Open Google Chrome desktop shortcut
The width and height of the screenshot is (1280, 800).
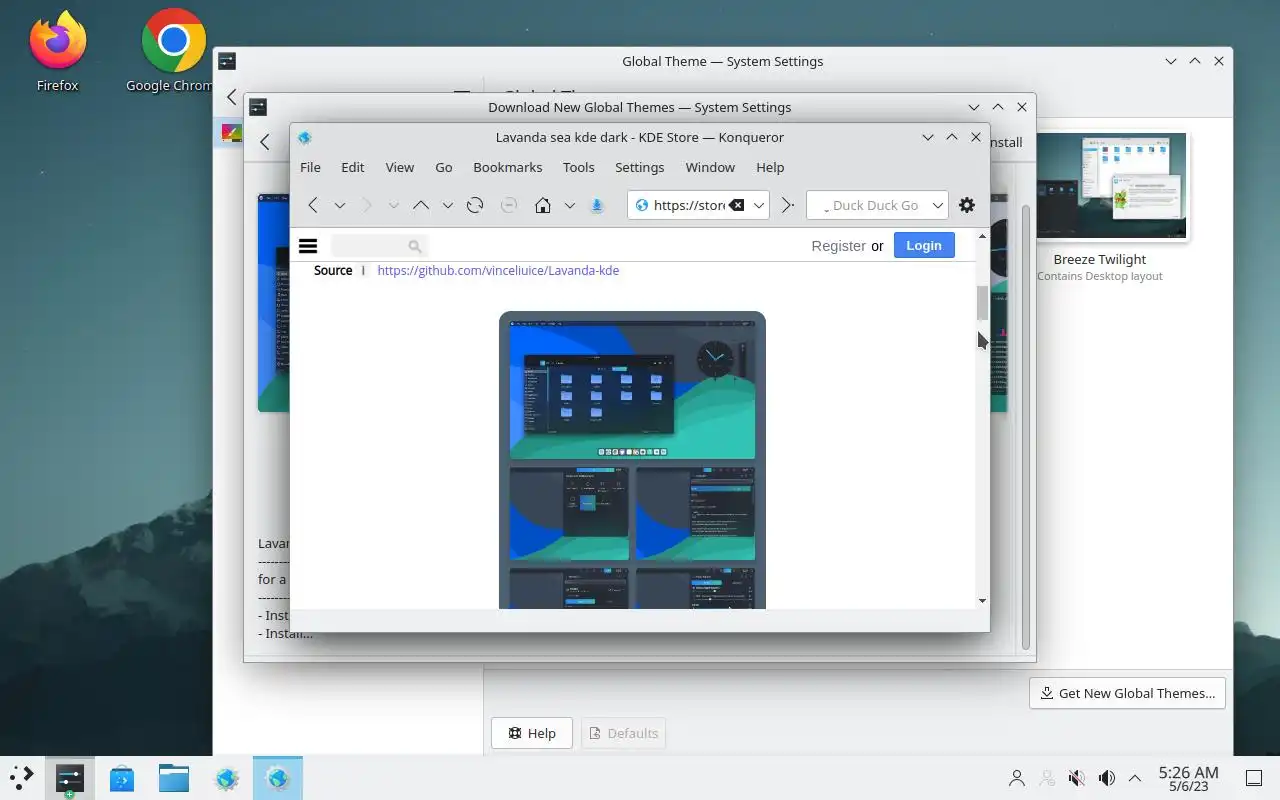174,51
